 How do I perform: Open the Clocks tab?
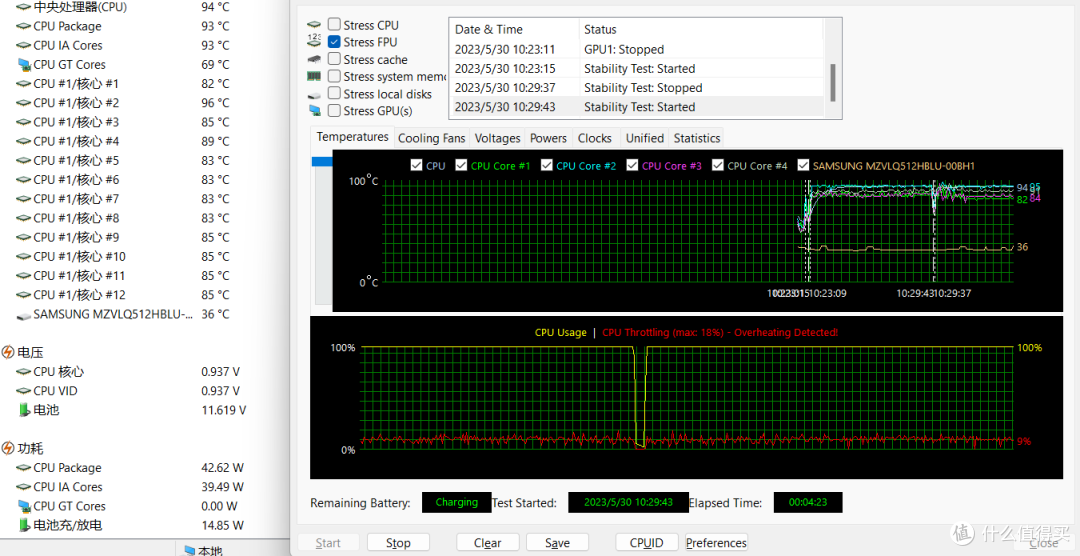[595, 138]
